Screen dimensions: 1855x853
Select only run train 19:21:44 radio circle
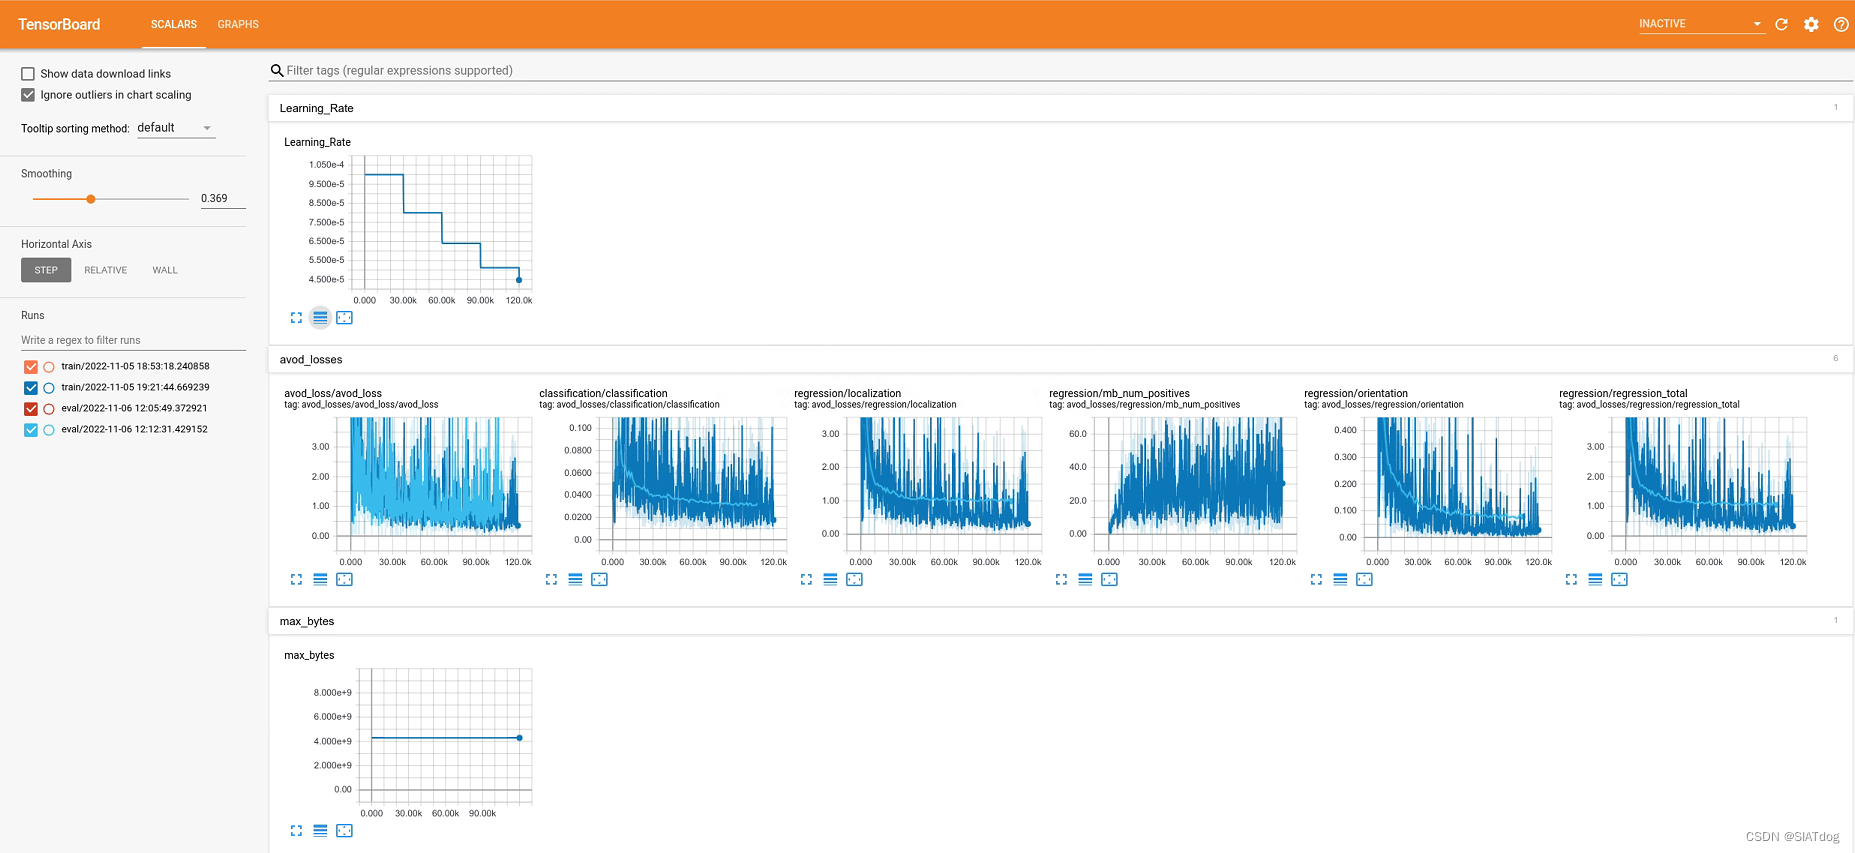pyautogui.click(x=49, y=388)
